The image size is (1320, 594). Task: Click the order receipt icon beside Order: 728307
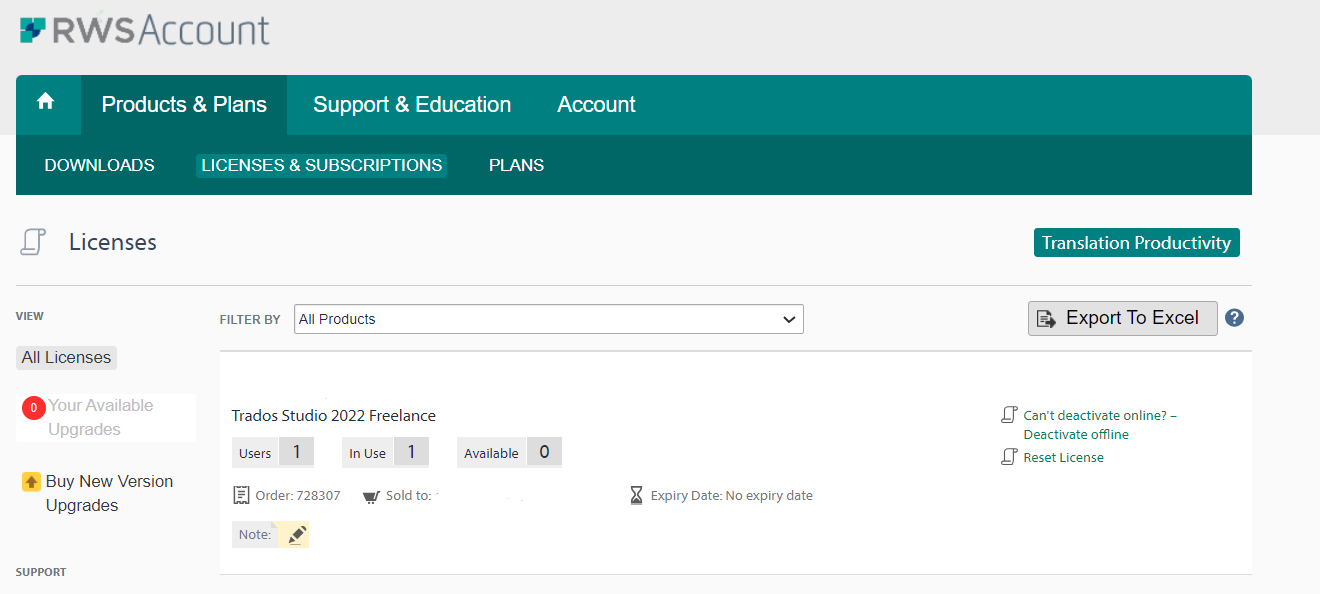pyautogui.click(x=241, y=495)
